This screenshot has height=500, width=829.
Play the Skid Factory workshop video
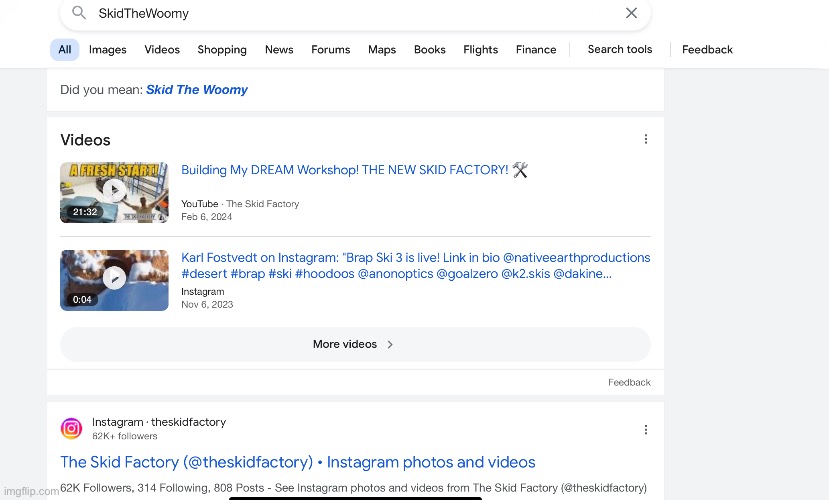pyautogui.click(x=114, y=191)
